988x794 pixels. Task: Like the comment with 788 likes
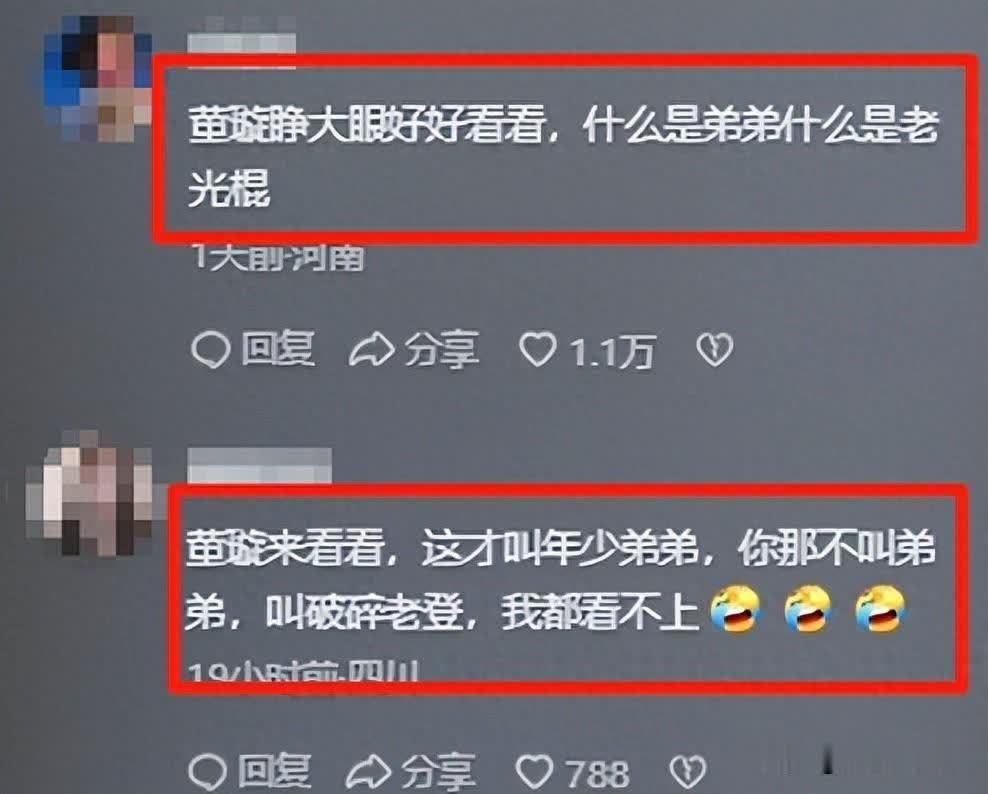[535, 772]
